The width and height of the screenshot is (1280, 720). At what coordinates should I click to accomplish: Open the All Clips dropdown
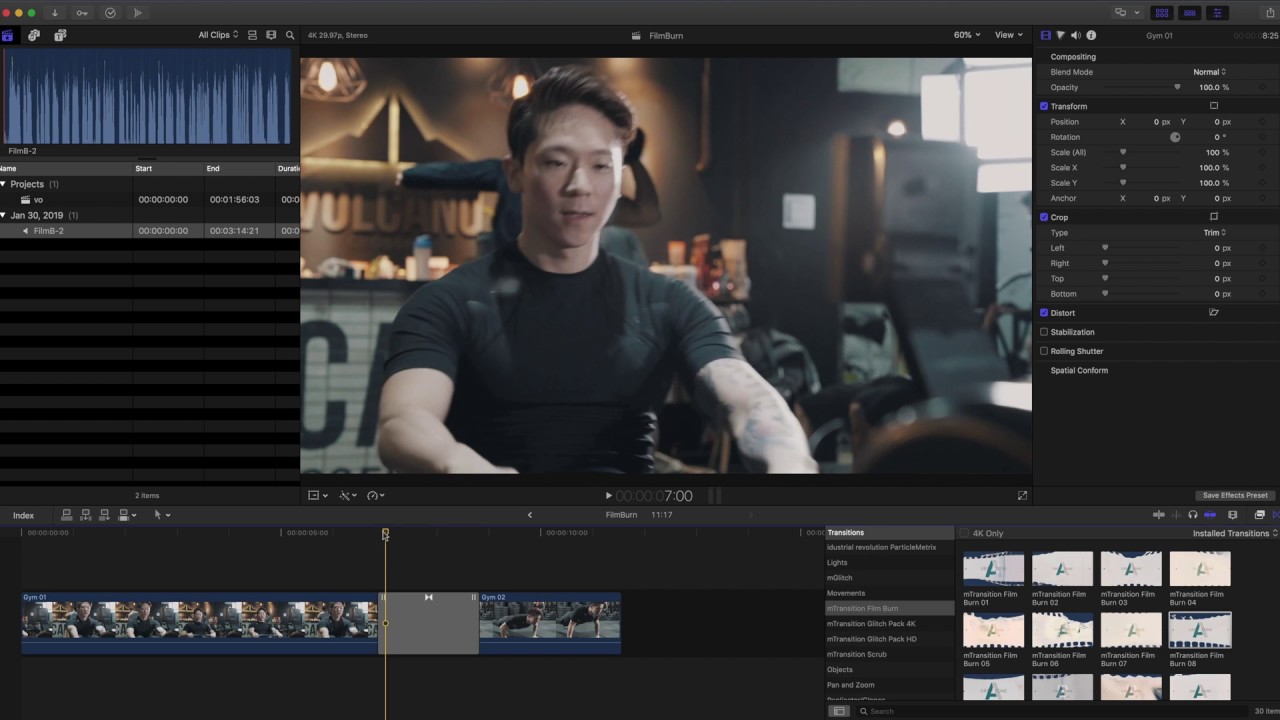click(216, 35)
